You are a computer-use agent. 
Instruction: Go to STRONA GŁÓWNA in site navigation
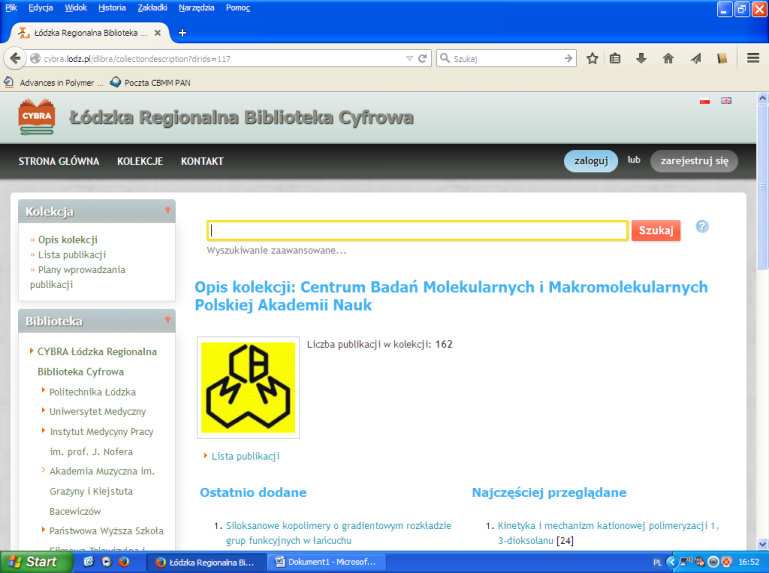coord(59,161)
